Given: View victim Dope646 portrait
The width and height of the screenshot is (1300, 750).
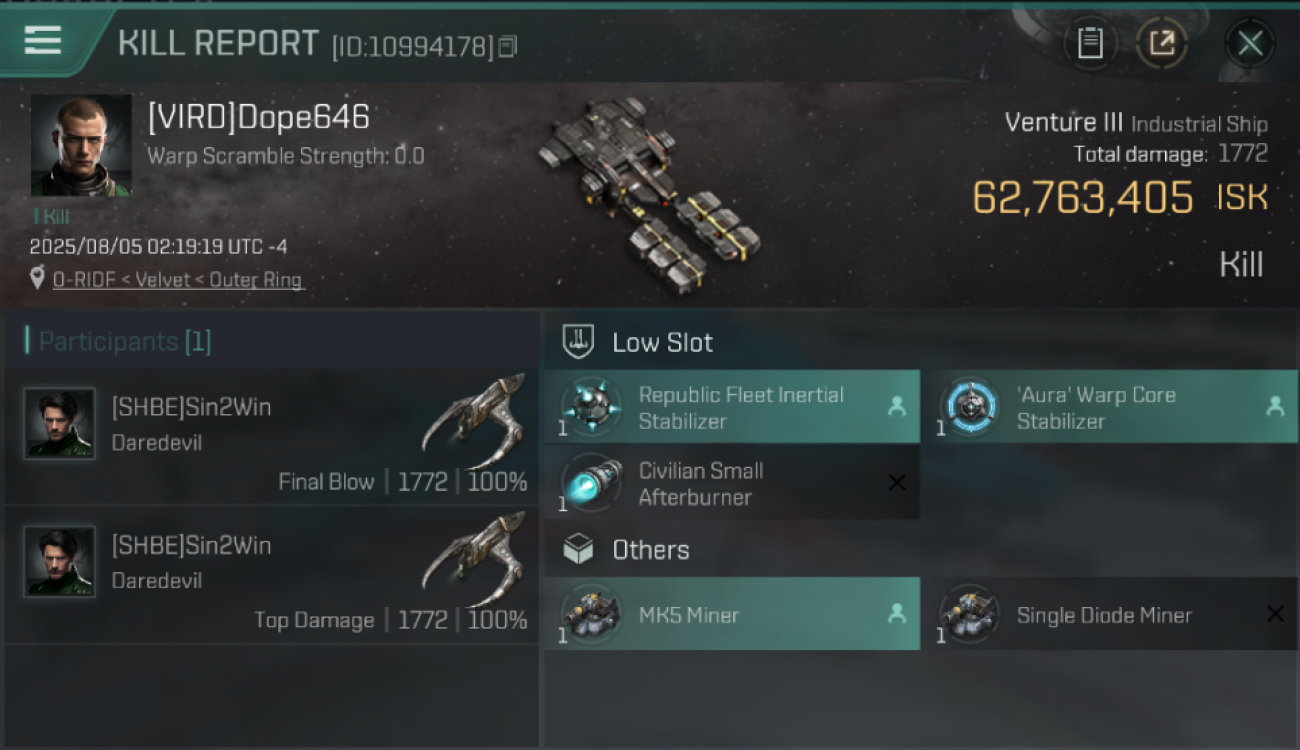Looking at the screenshot, I should [x=81, y=146].
